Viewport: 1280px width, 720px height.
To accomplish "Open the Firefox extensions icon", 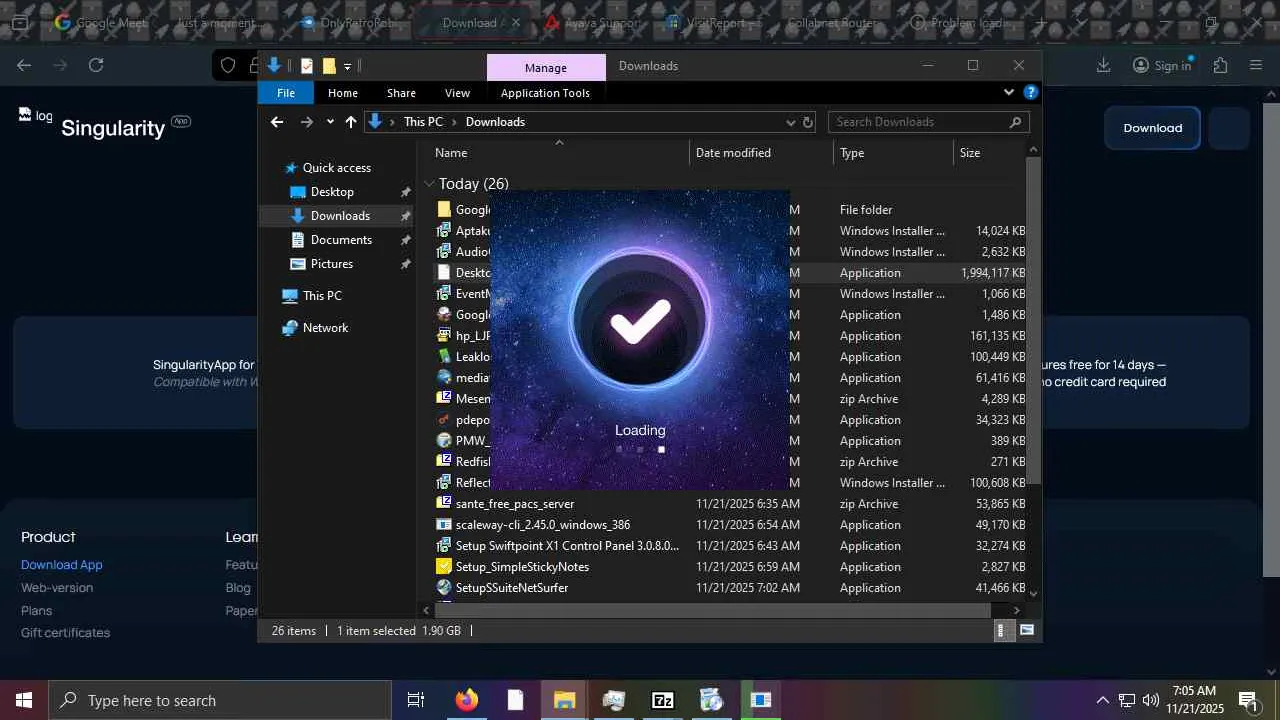I will tap(1220, 65).
